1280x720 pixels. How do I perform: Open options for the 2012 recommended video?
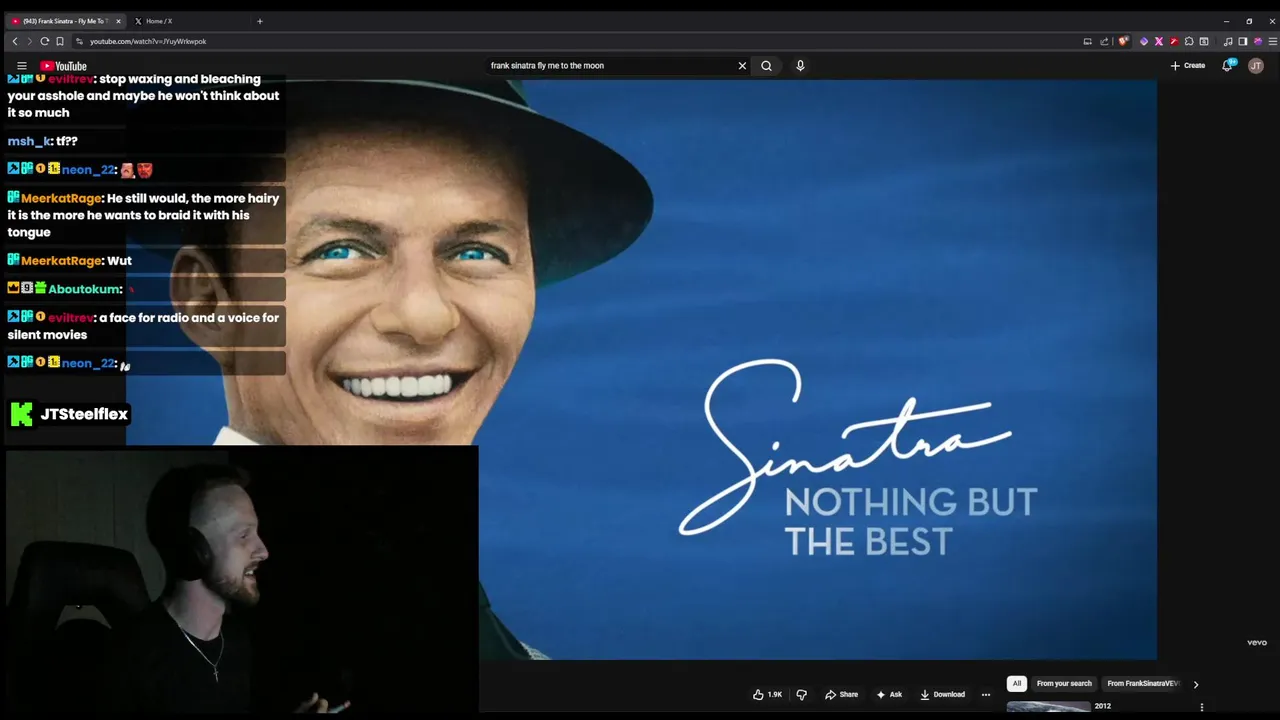tap(1202, 707)
